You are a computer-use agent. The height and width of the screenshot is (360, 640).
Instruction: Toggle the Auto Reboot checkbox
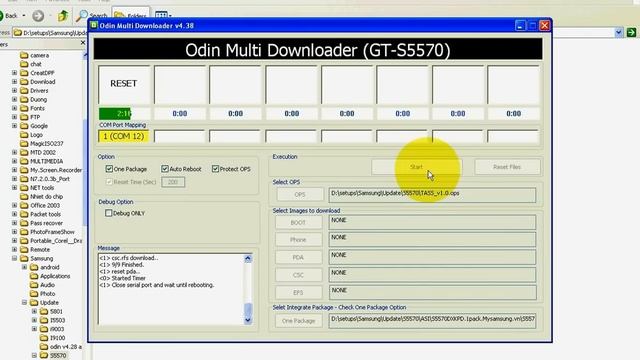165,169
